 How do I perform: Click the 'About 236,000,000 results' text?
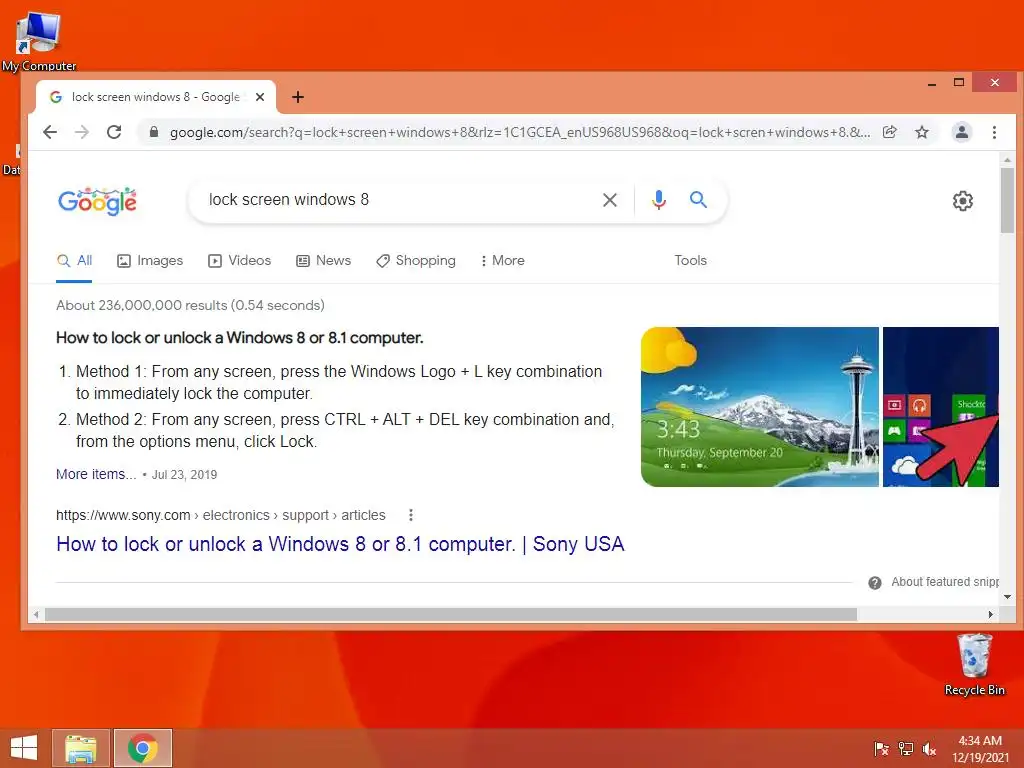(x=190, y=305)
